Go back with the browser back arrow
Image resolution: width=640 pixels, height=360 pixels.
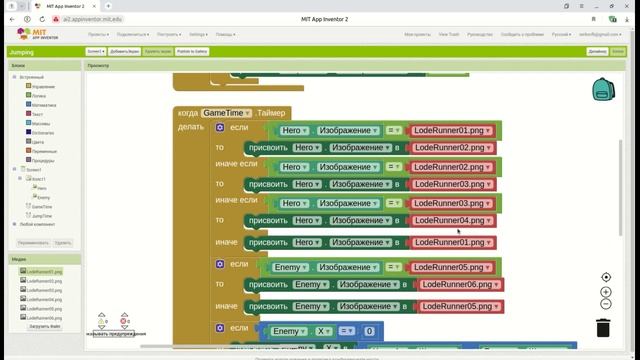12,19
